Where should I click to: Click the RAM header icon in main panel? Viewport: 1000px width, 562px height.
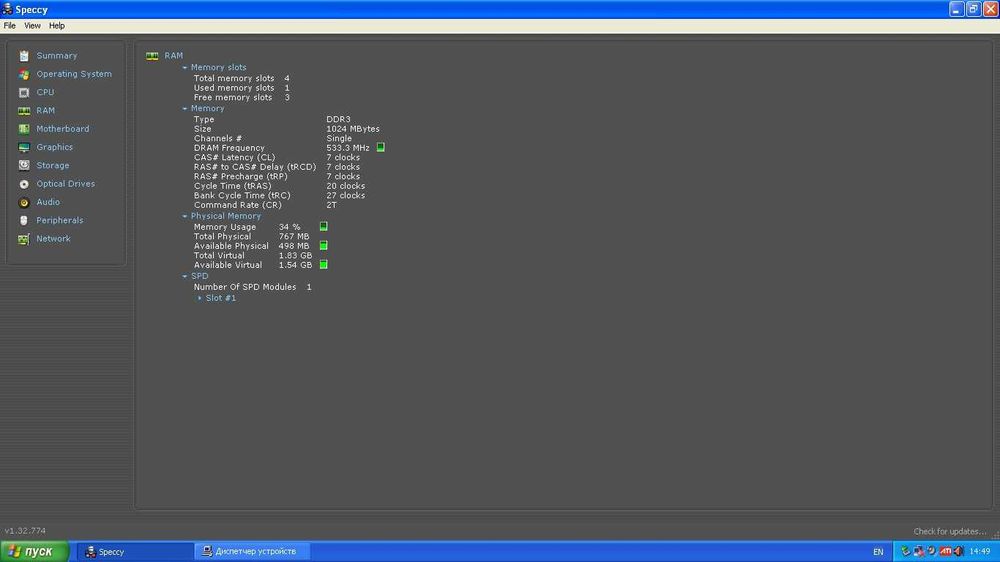(x=152, y=56)
